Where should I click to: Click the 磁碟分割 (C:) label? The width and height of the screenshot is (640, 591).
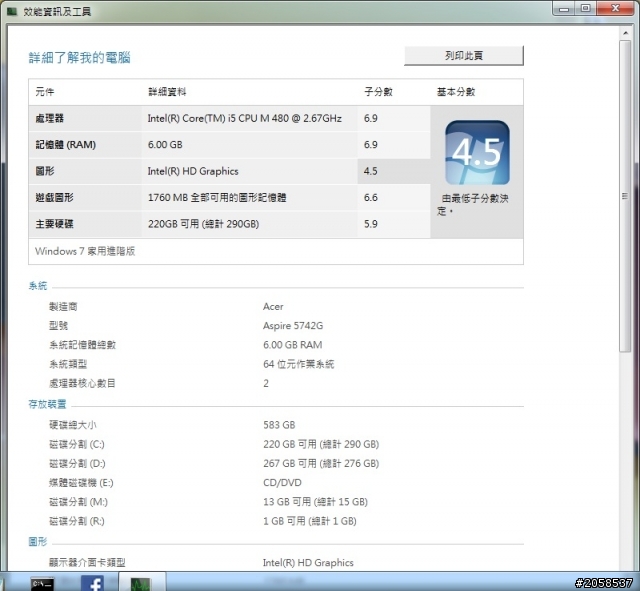77,444
